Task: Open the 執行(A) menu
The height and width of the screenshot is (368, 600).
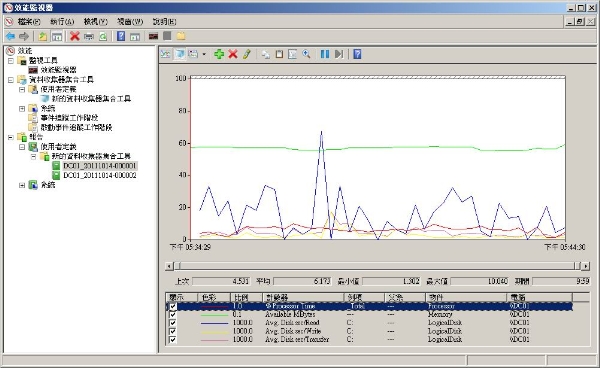Action: point(62,22)
